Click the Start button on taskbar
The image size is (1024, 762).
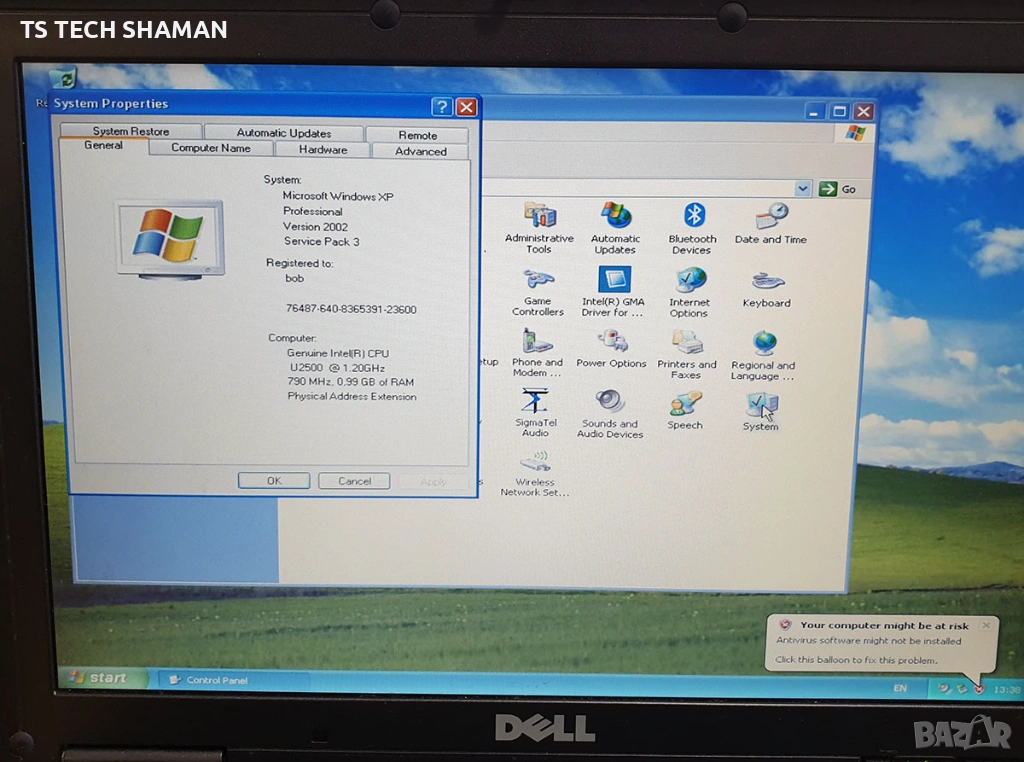pos(99,678)
